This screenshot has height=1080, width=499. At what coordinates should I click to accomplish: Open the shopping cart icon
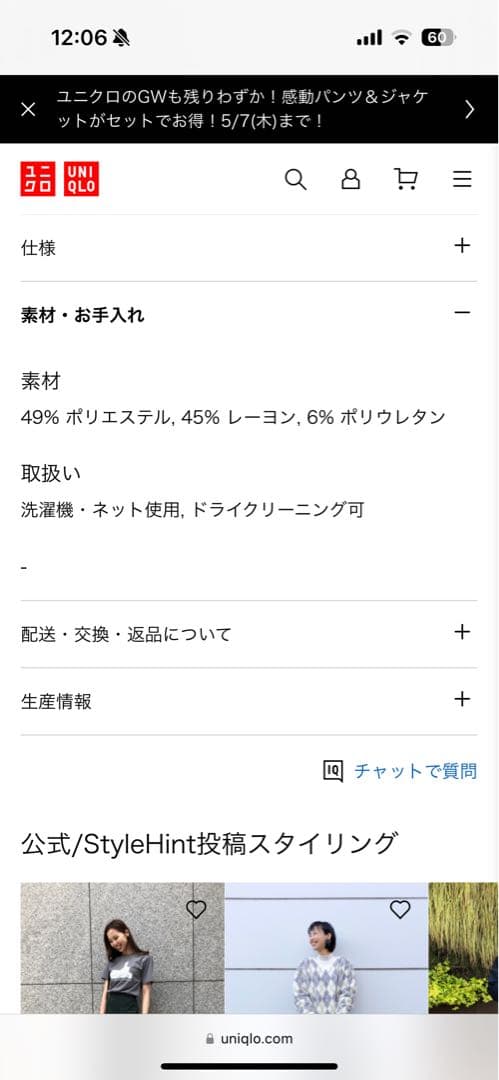point(406,180)
